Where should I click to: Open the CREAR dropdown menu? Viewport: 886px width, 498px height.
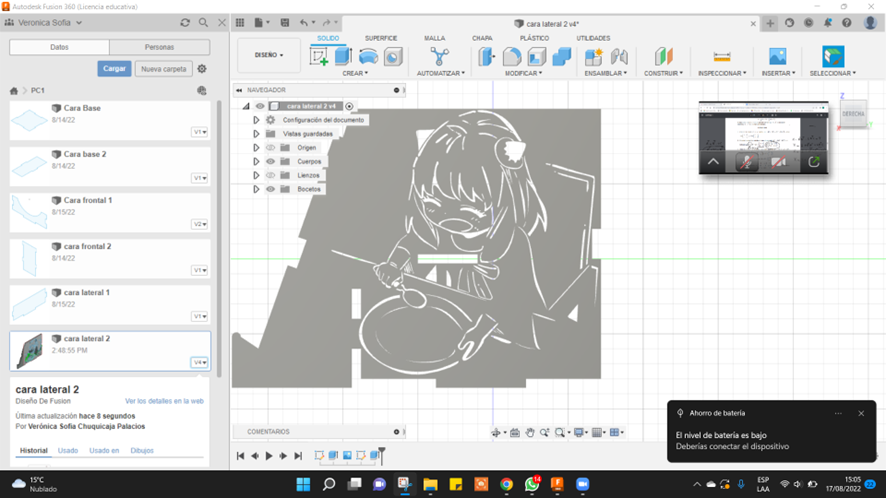355,73
